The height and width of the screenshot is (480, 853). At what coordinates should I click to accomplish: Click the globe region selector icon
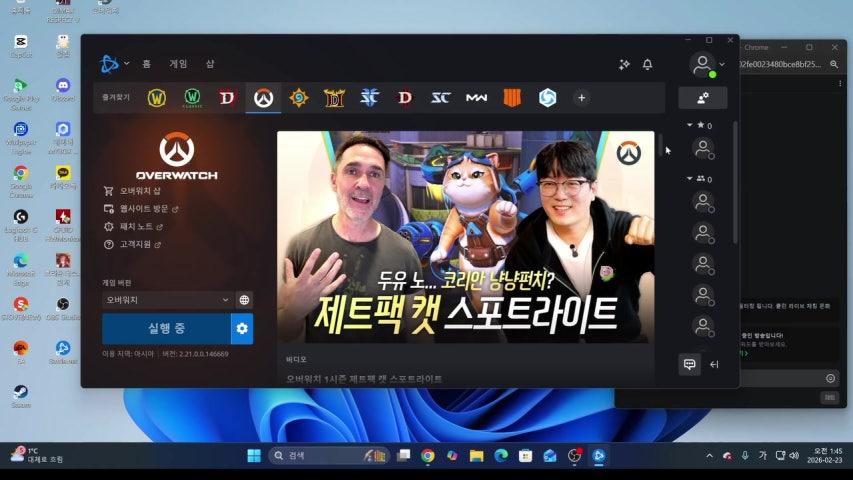point(244,299)
